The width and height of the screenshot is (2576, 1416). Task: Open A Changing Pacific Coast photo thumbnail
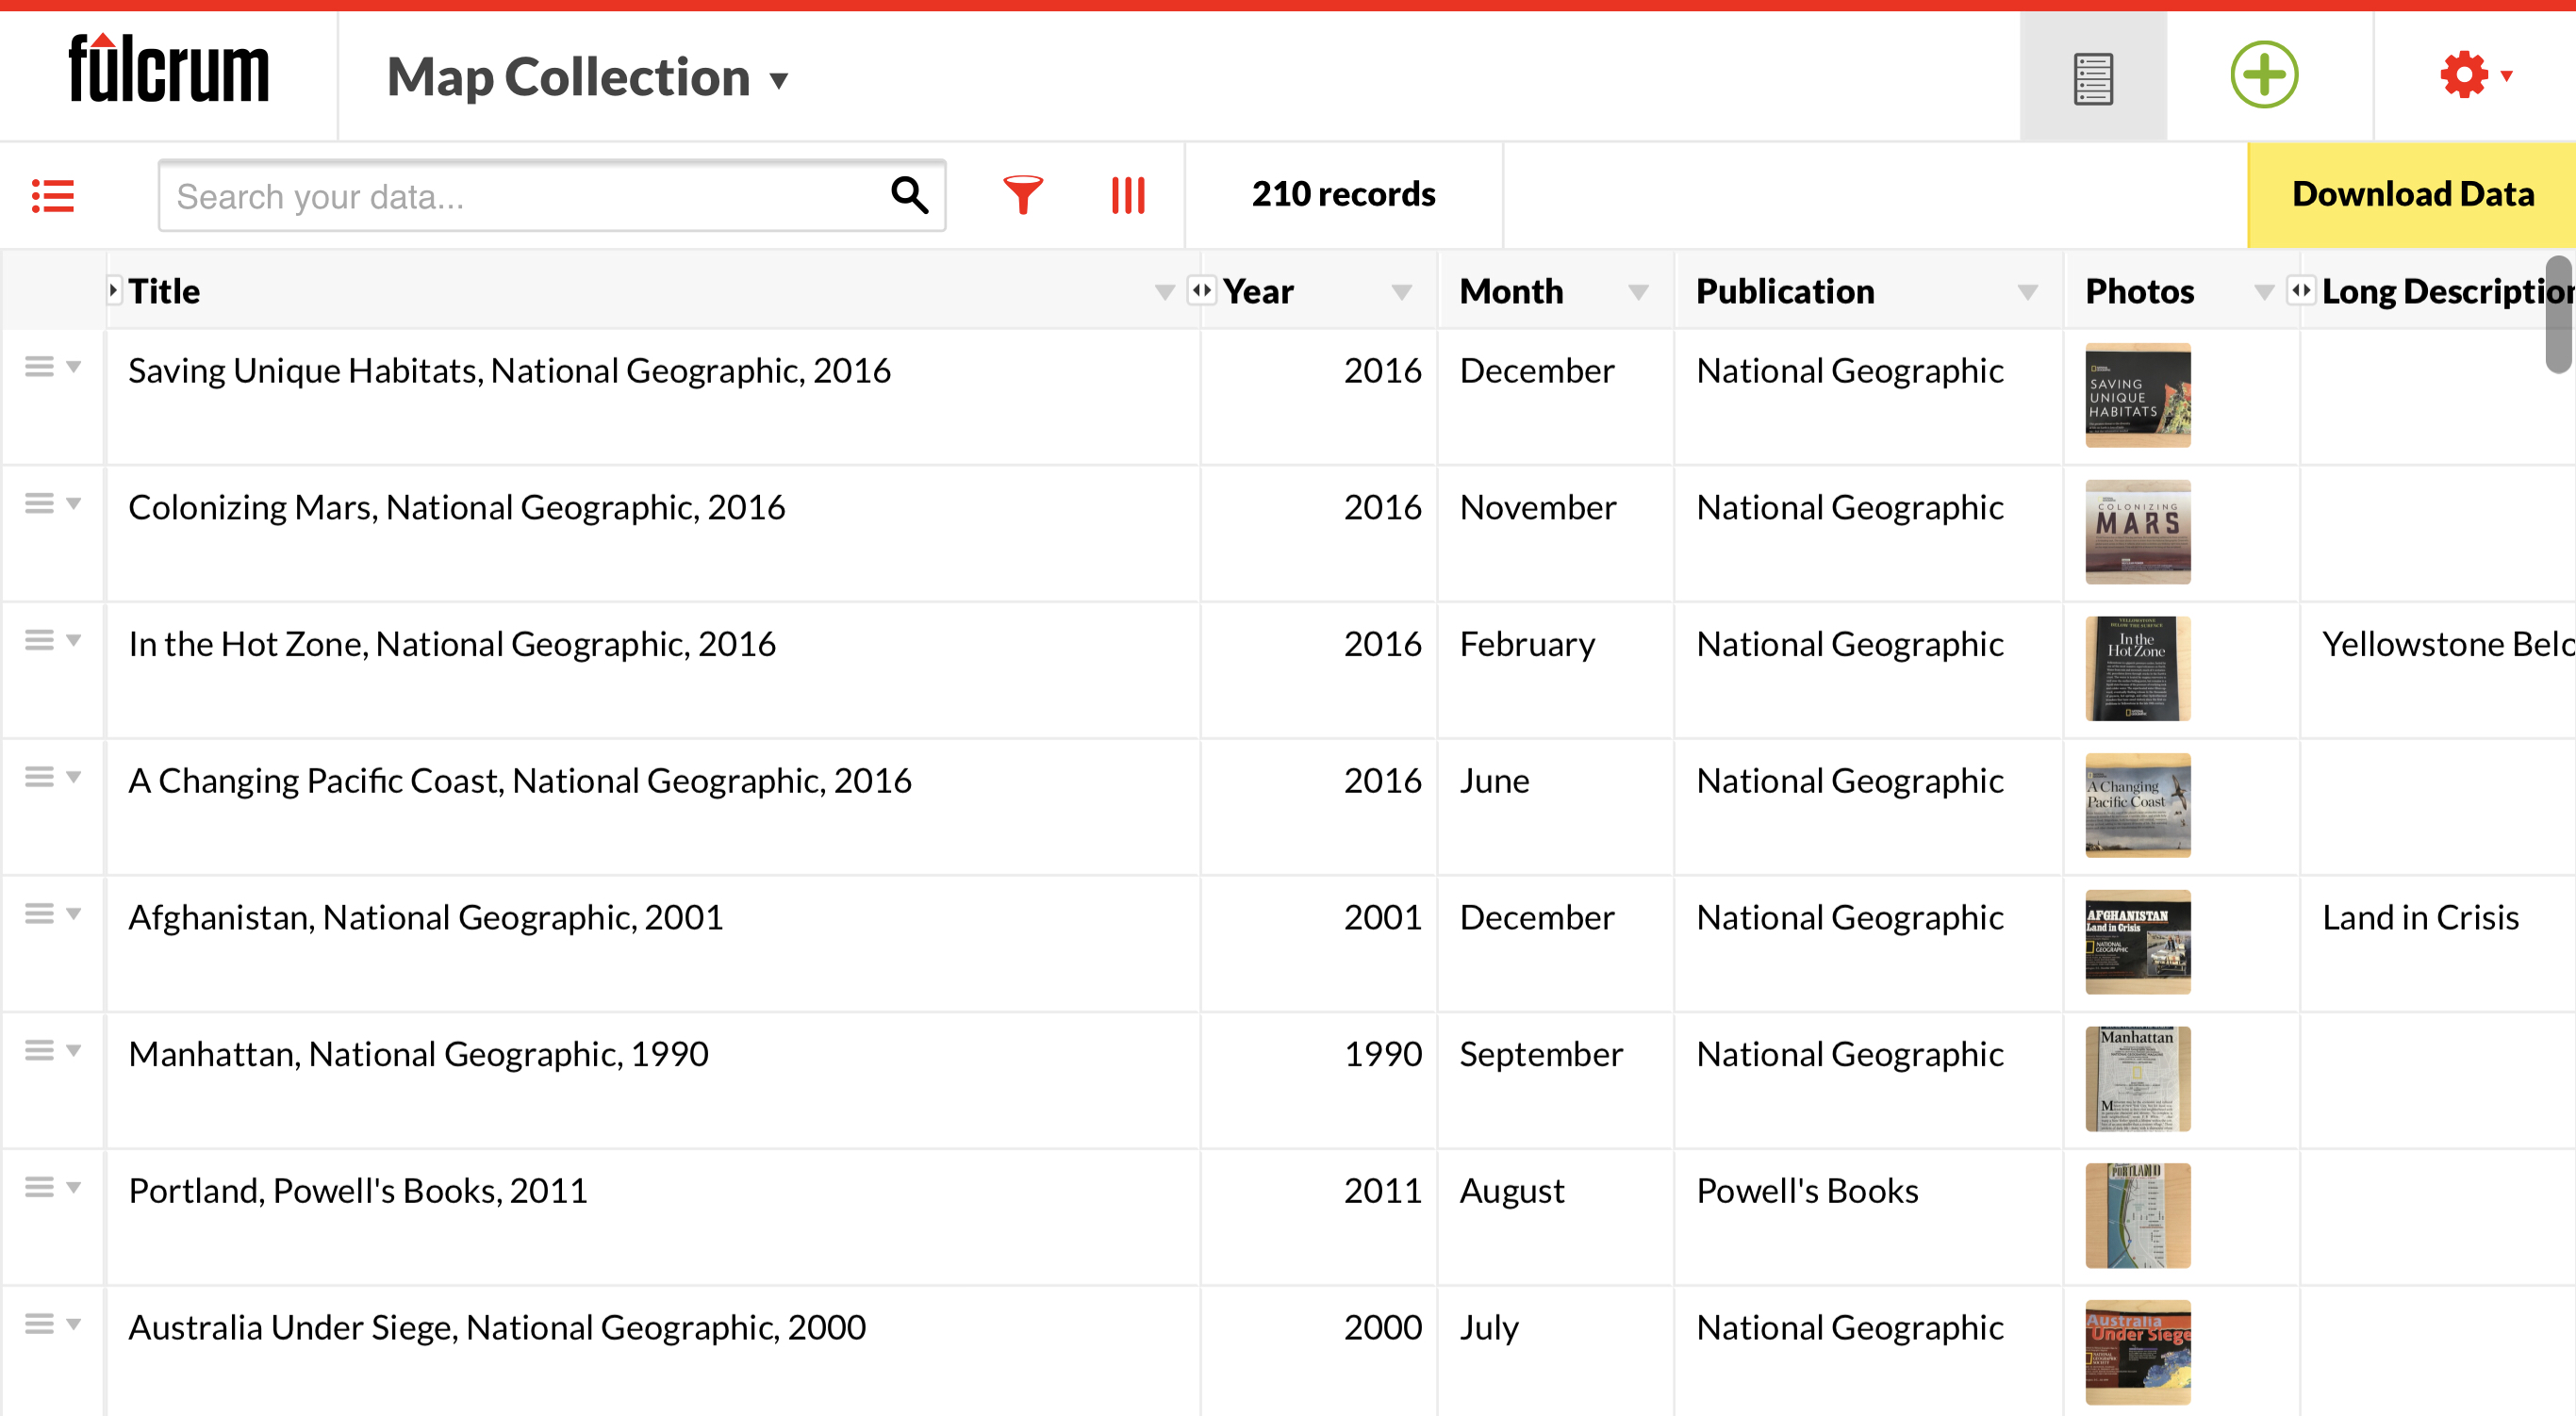[2138, 805]
